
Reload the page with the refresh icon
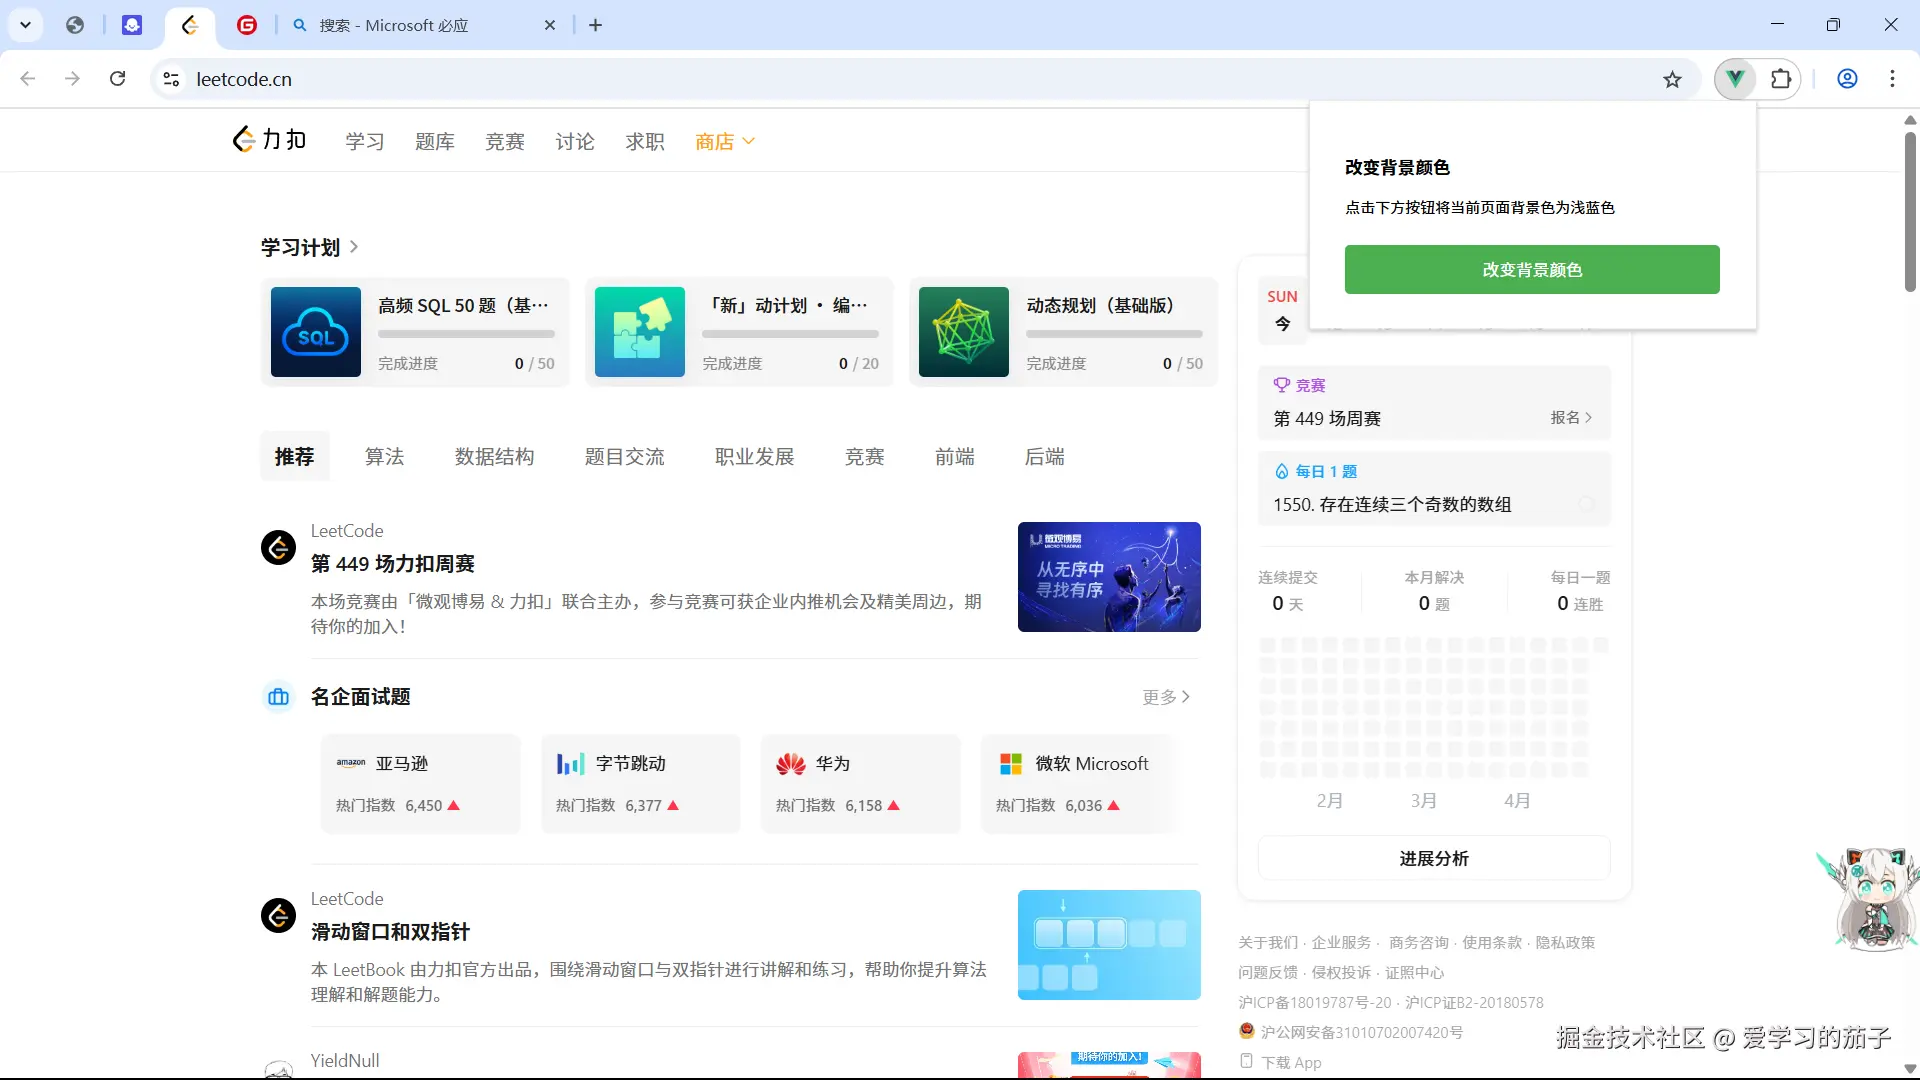118,79
